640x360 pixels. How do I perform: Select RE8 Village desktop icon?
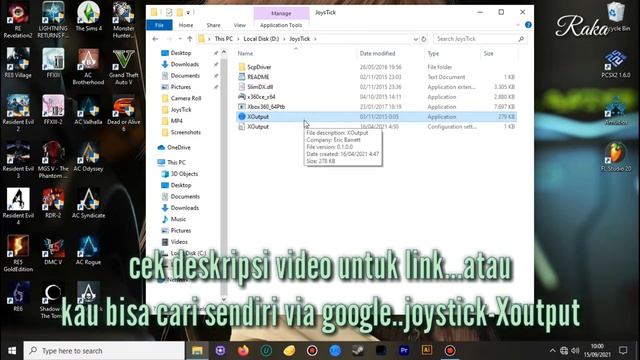[18, 63]
